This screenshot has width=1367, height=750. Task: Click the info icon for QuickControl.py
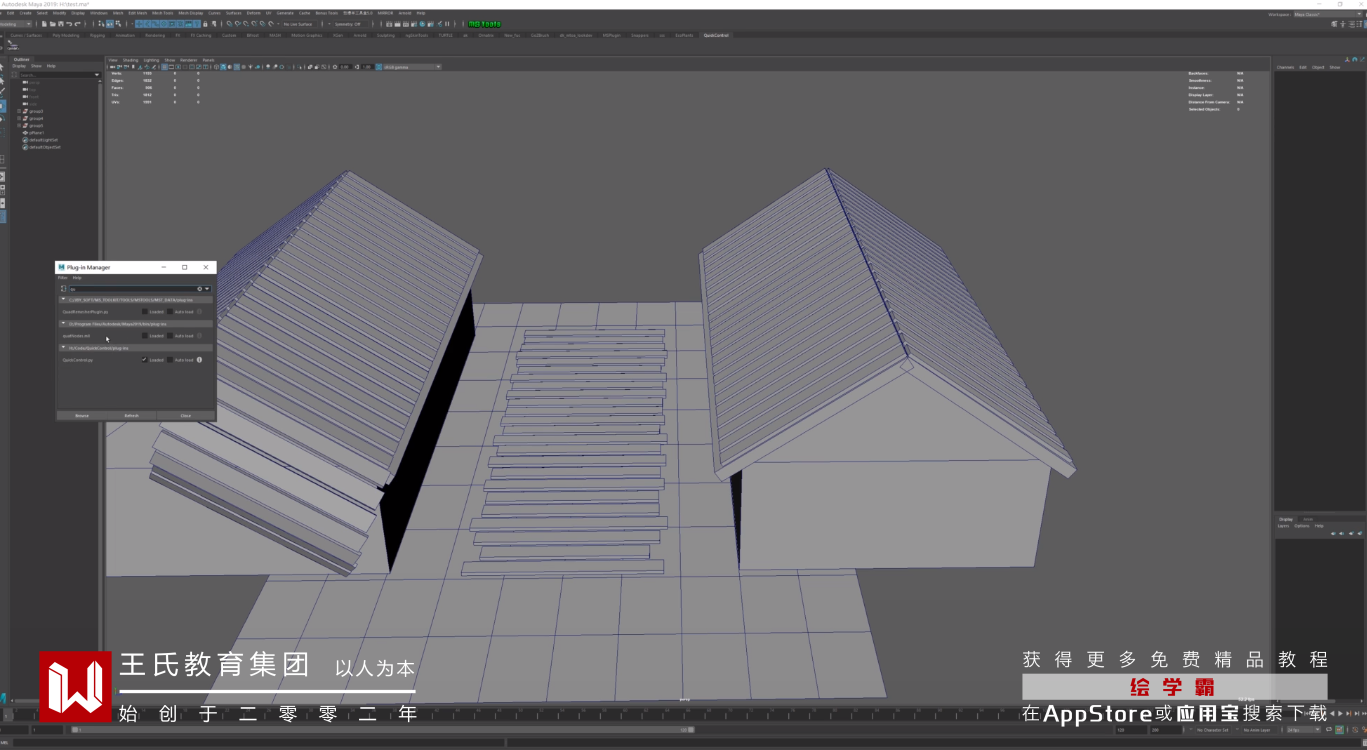(199, 360)
